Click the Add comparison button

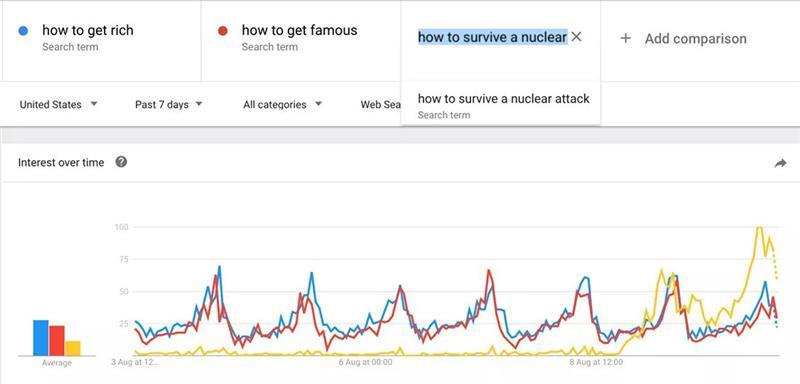[683, 38]
